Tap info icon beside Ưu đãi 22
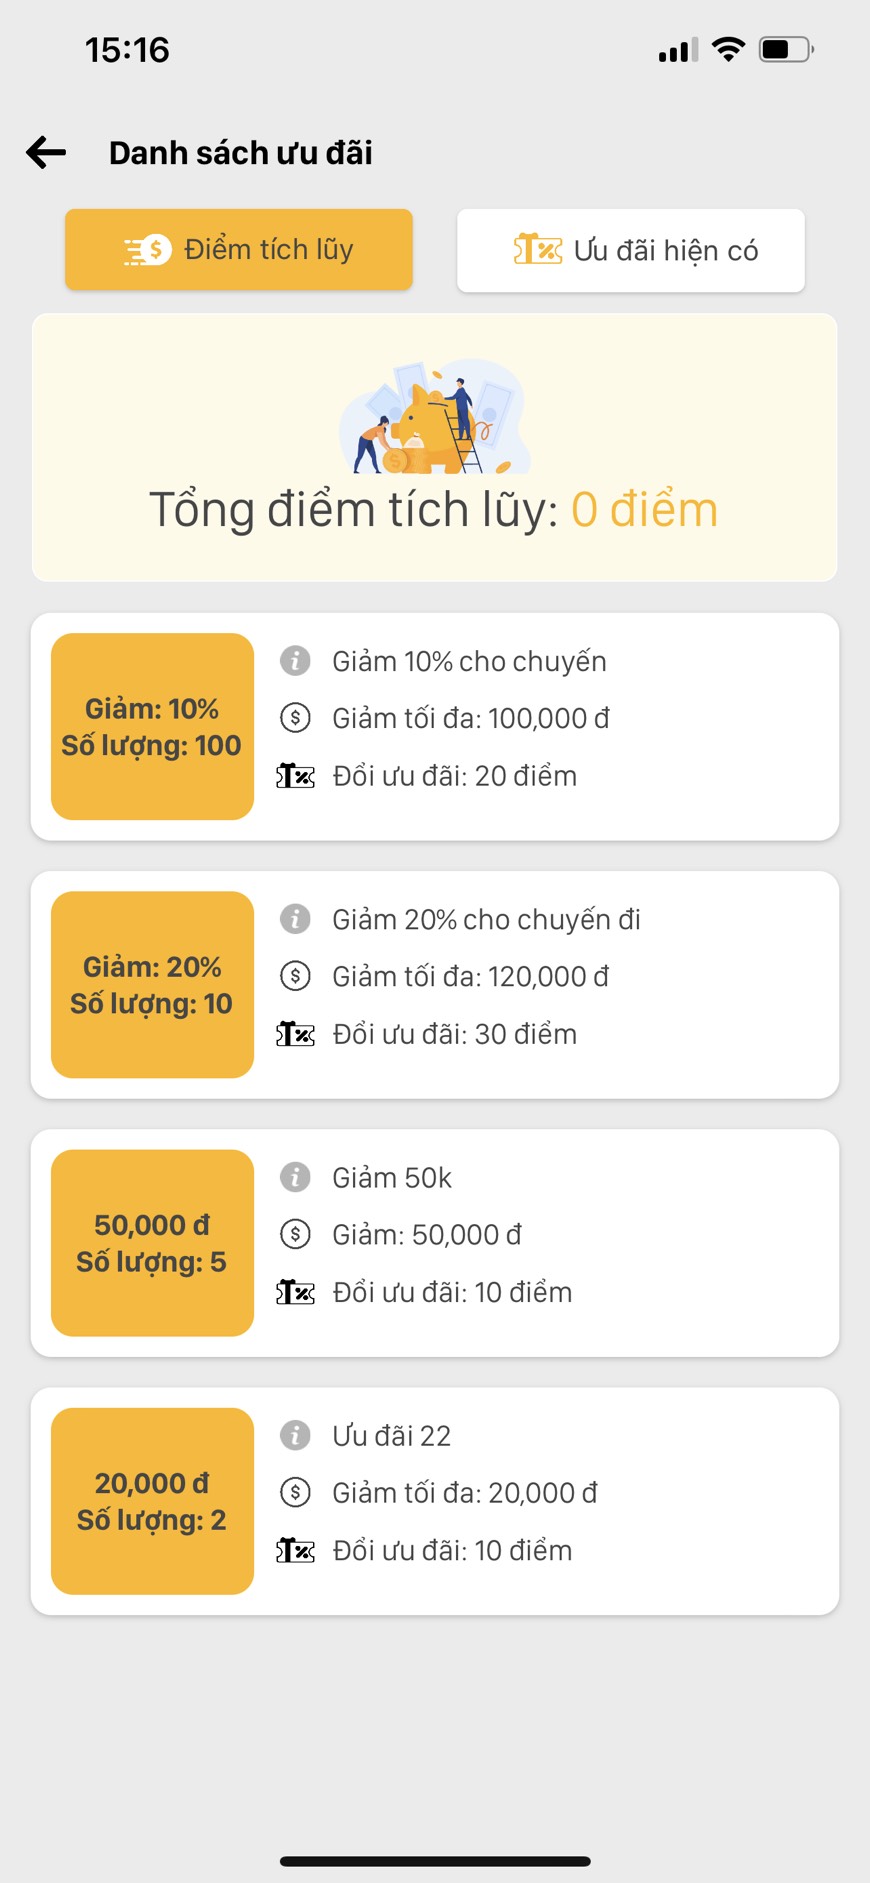The height and width of the screenshot is (1883, 870). coord(295,1435)
